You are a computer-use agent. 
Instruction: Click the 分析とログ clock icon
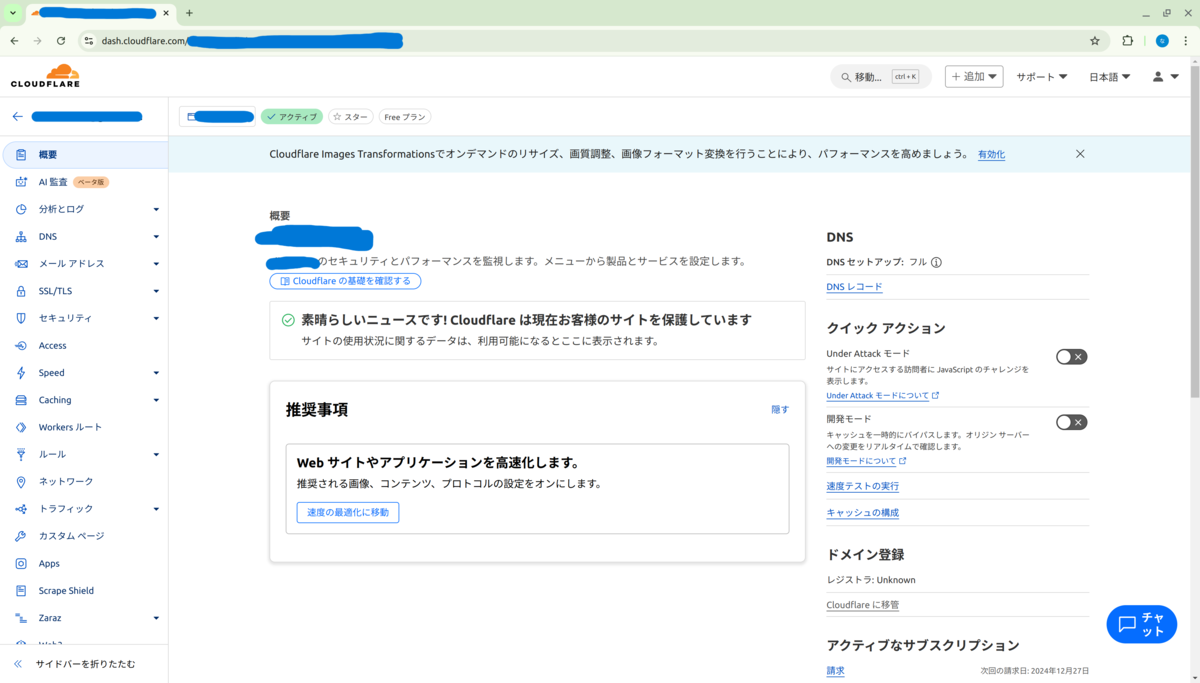tap(21, 209)
